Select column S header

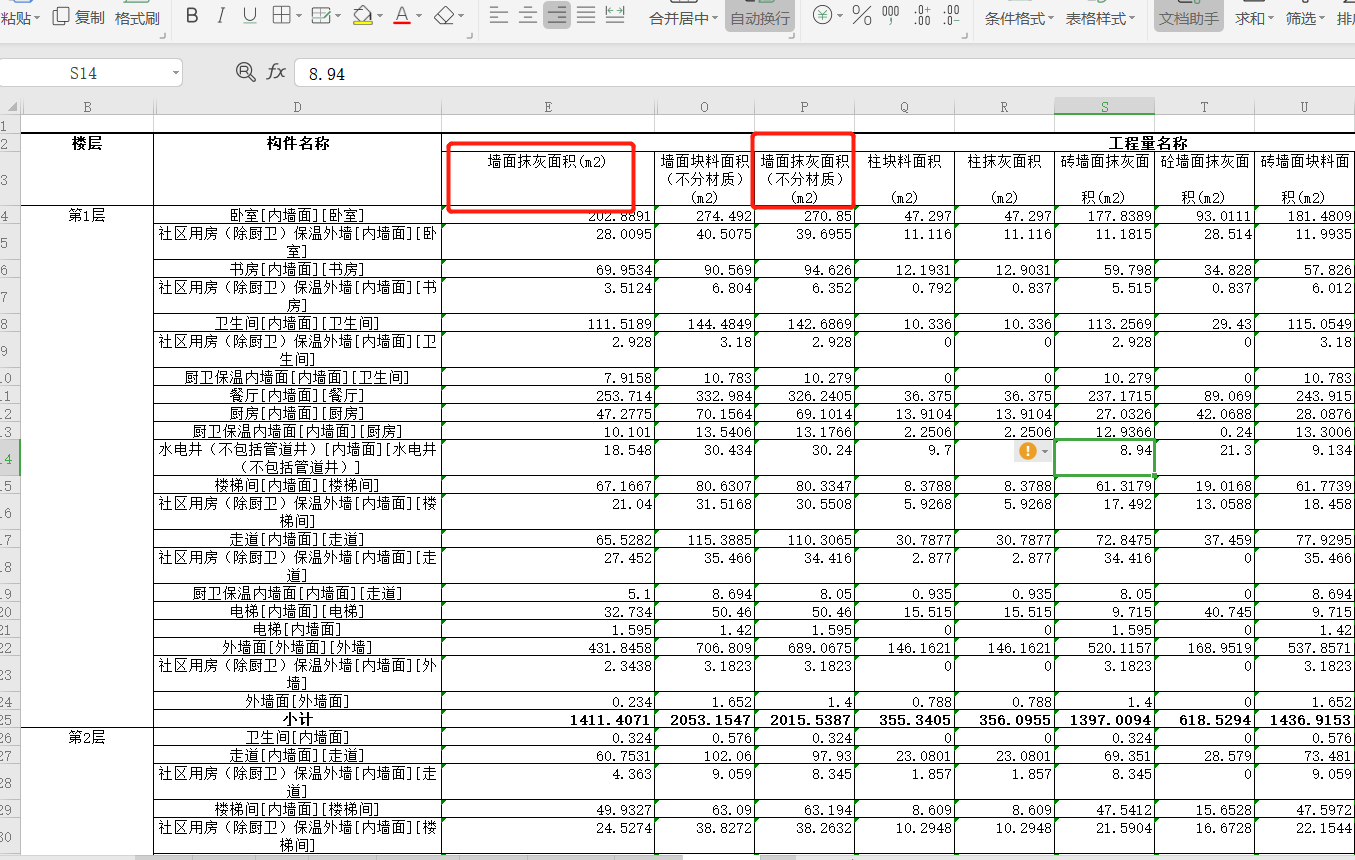1104,107
